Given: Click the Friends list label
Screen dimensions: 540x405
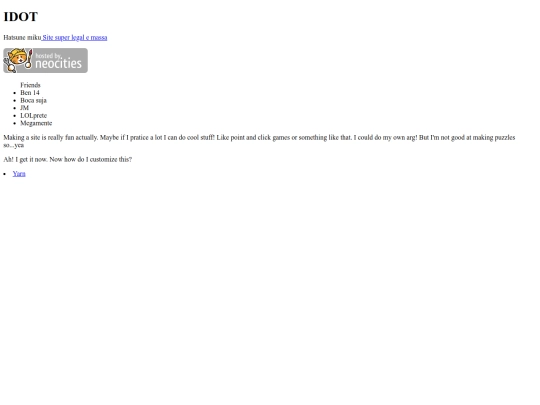Looking at the screenshot, I should point(30,85).
